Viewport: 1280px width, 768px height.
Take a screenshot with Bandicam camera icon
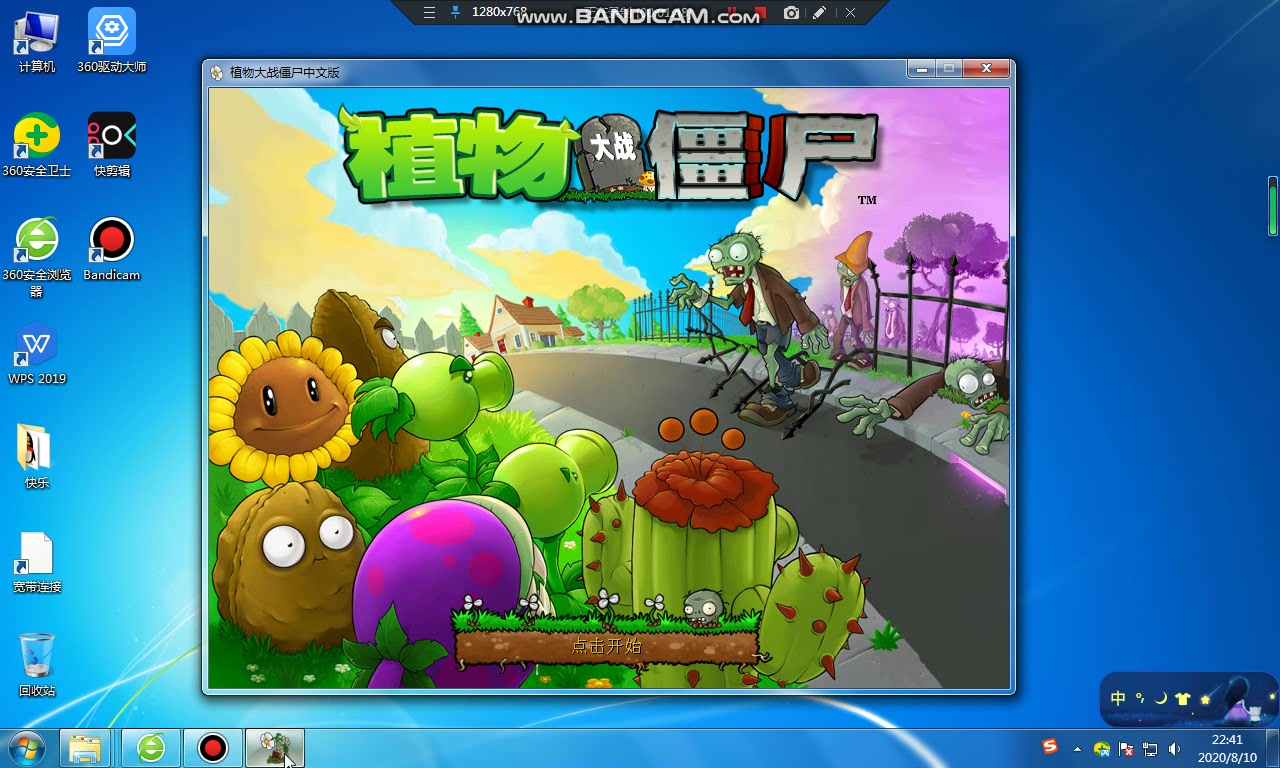tap(792, 12)
